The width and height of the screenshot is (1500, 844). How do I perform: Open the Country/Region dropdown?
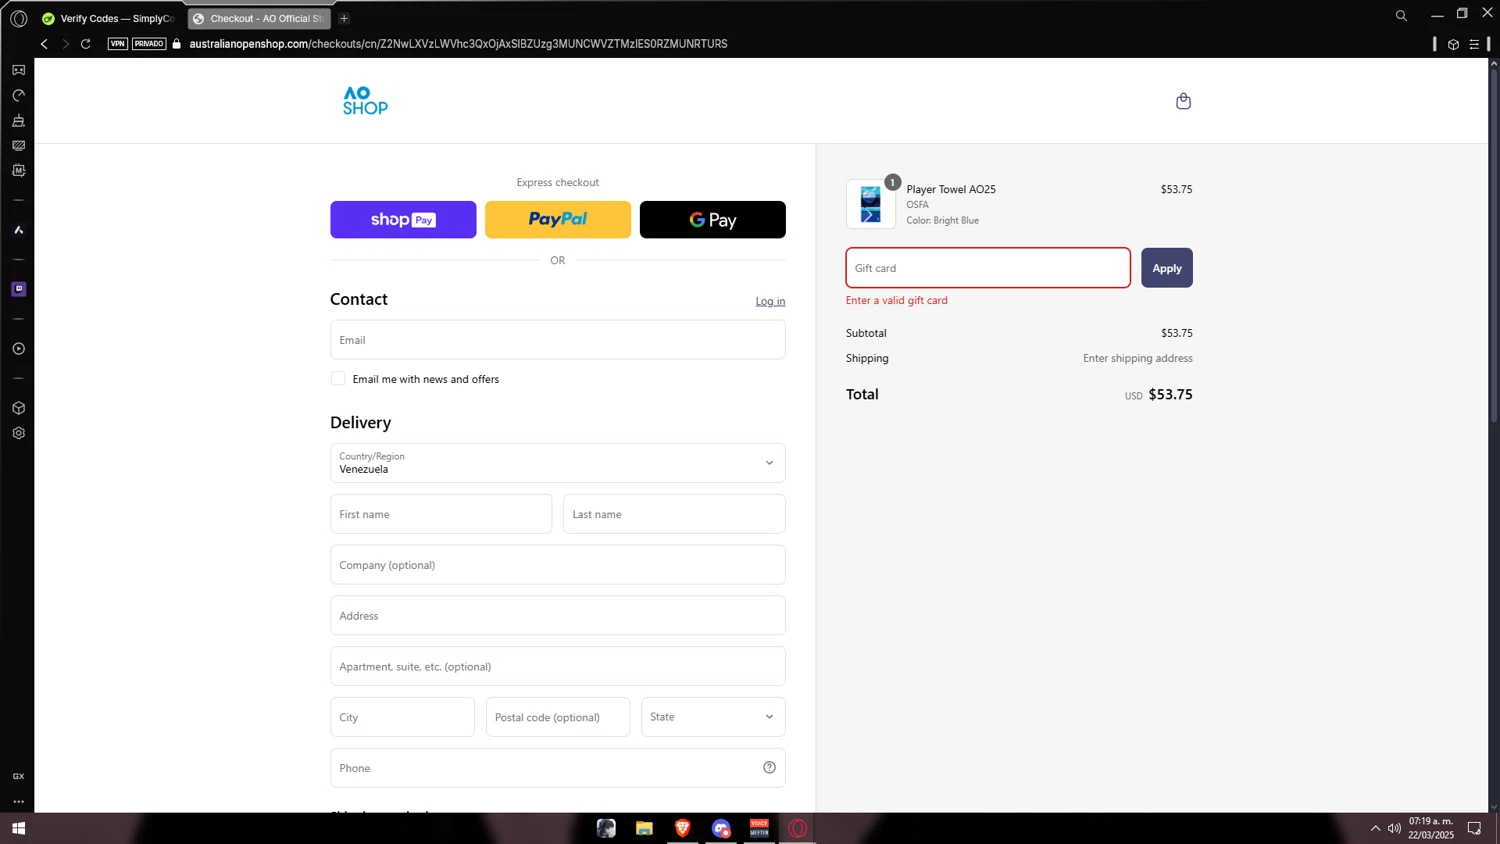[558, 463]
